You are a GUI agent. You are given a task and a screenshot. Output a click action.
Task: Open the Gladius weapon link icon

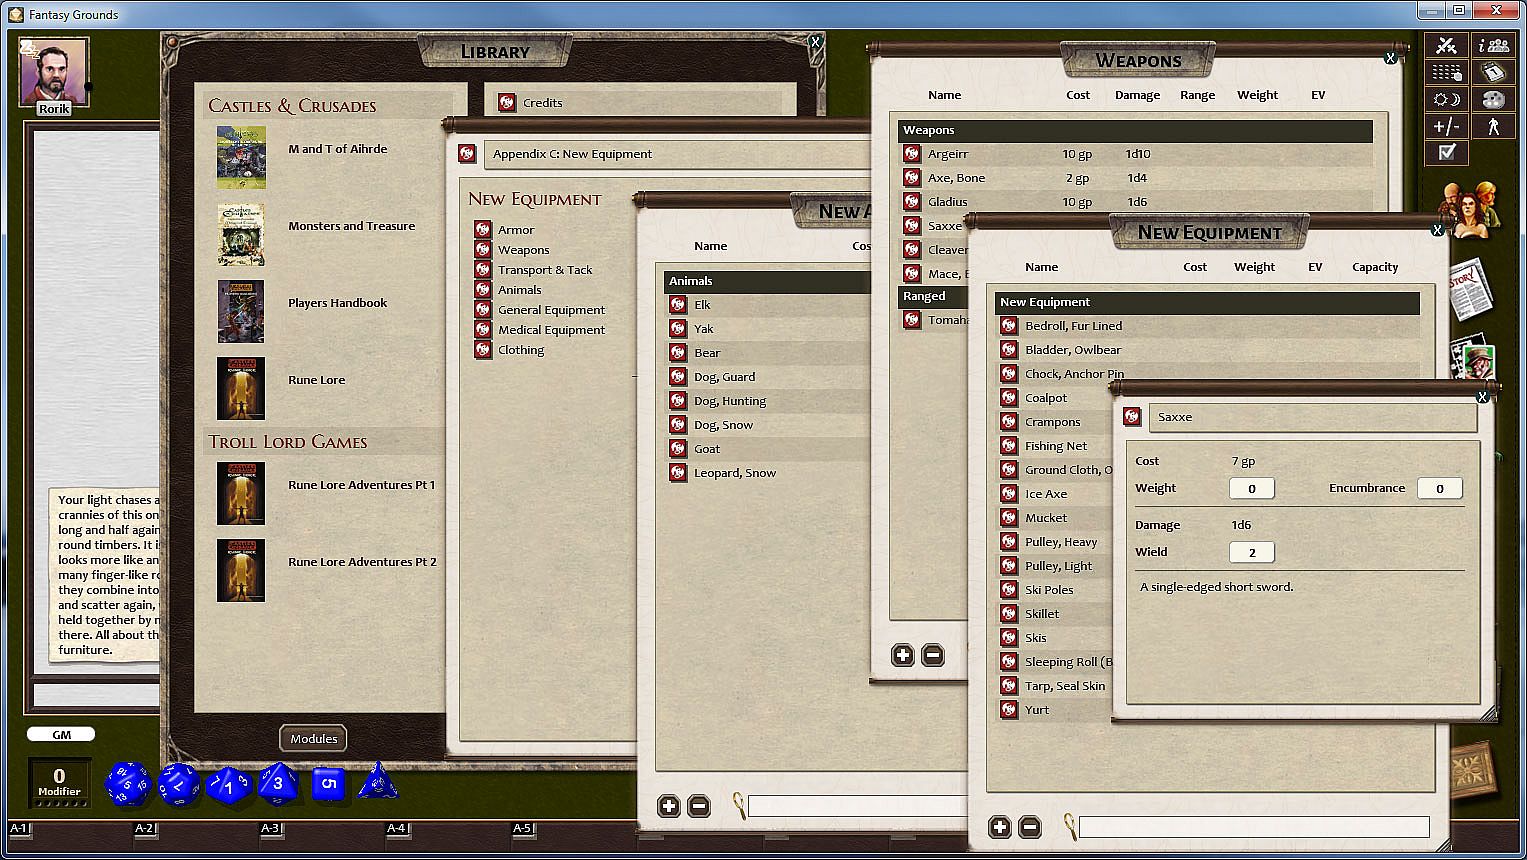tap(911, 201)
